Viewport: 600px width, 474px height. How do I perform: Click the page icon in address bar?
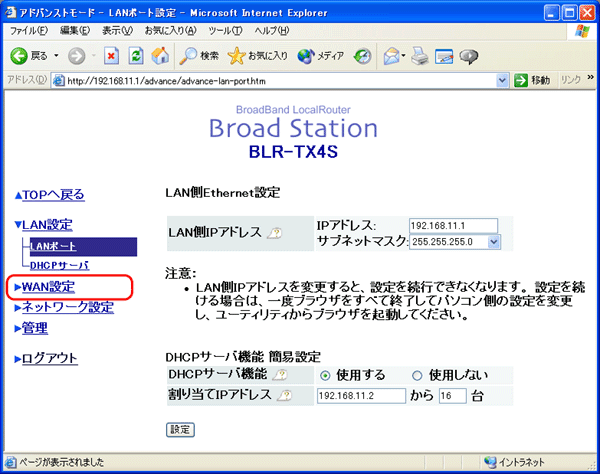(59, 81)
